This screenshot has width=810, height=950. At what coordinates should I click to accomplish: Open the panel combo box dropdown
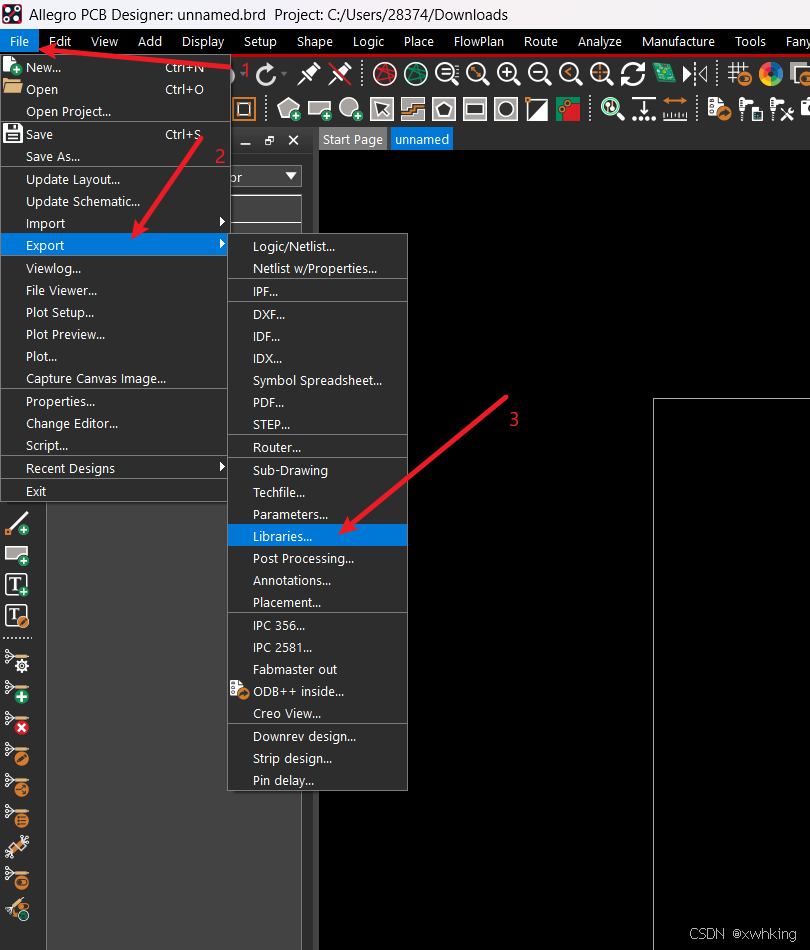tap(291, 176)
